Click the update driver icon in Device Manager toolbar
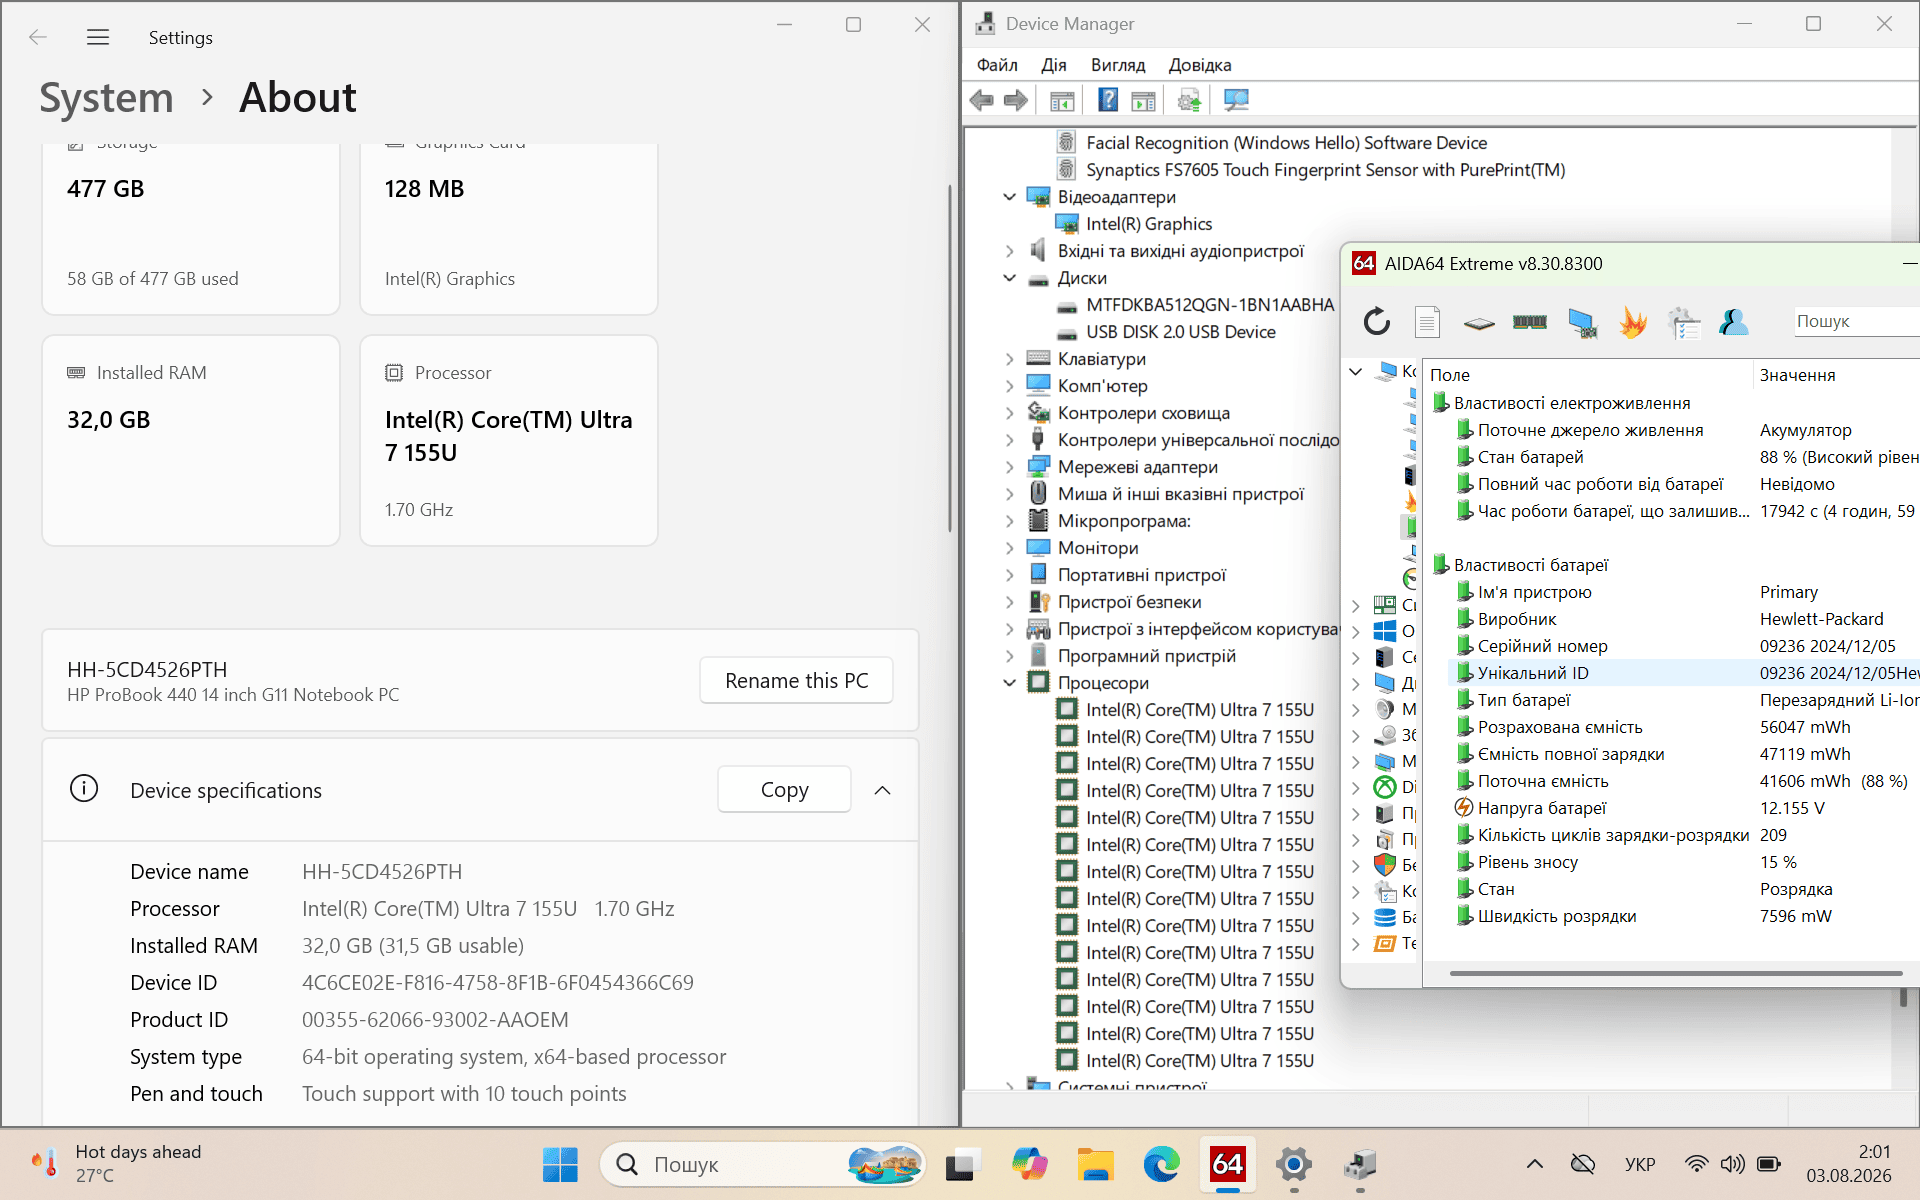 coord(1189,100)
